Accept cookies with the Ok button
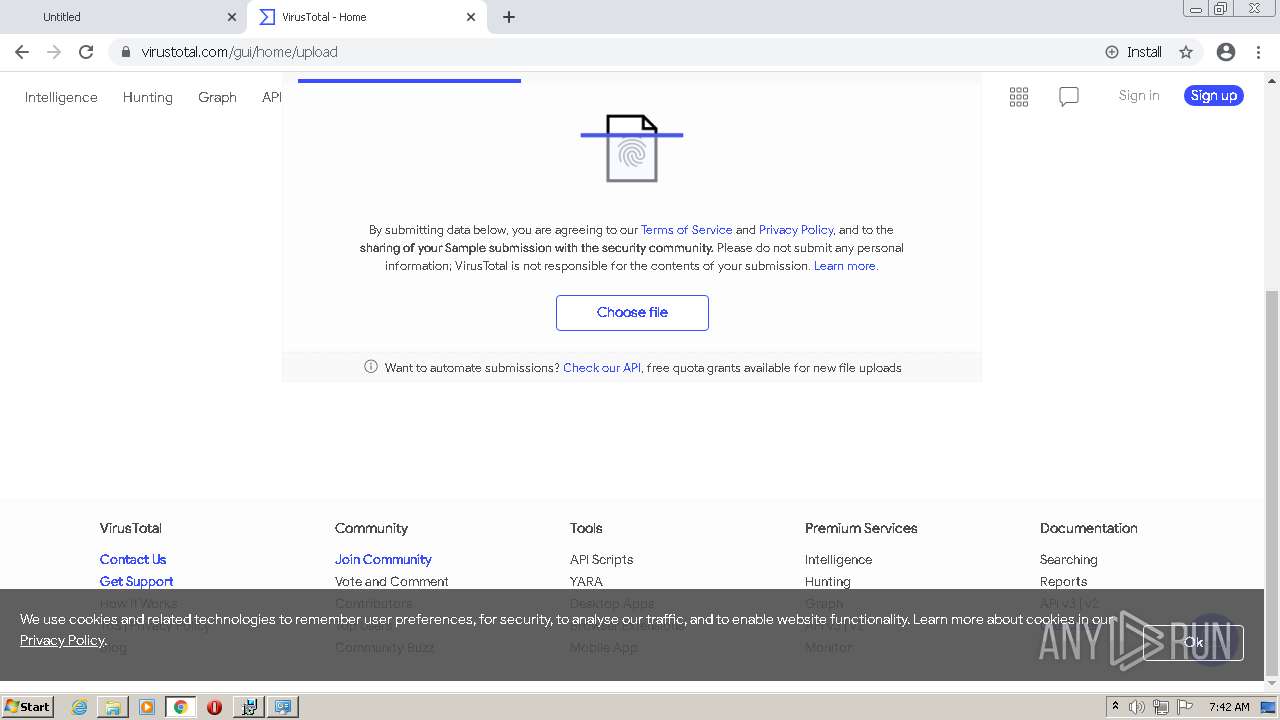 (1194, 642)
